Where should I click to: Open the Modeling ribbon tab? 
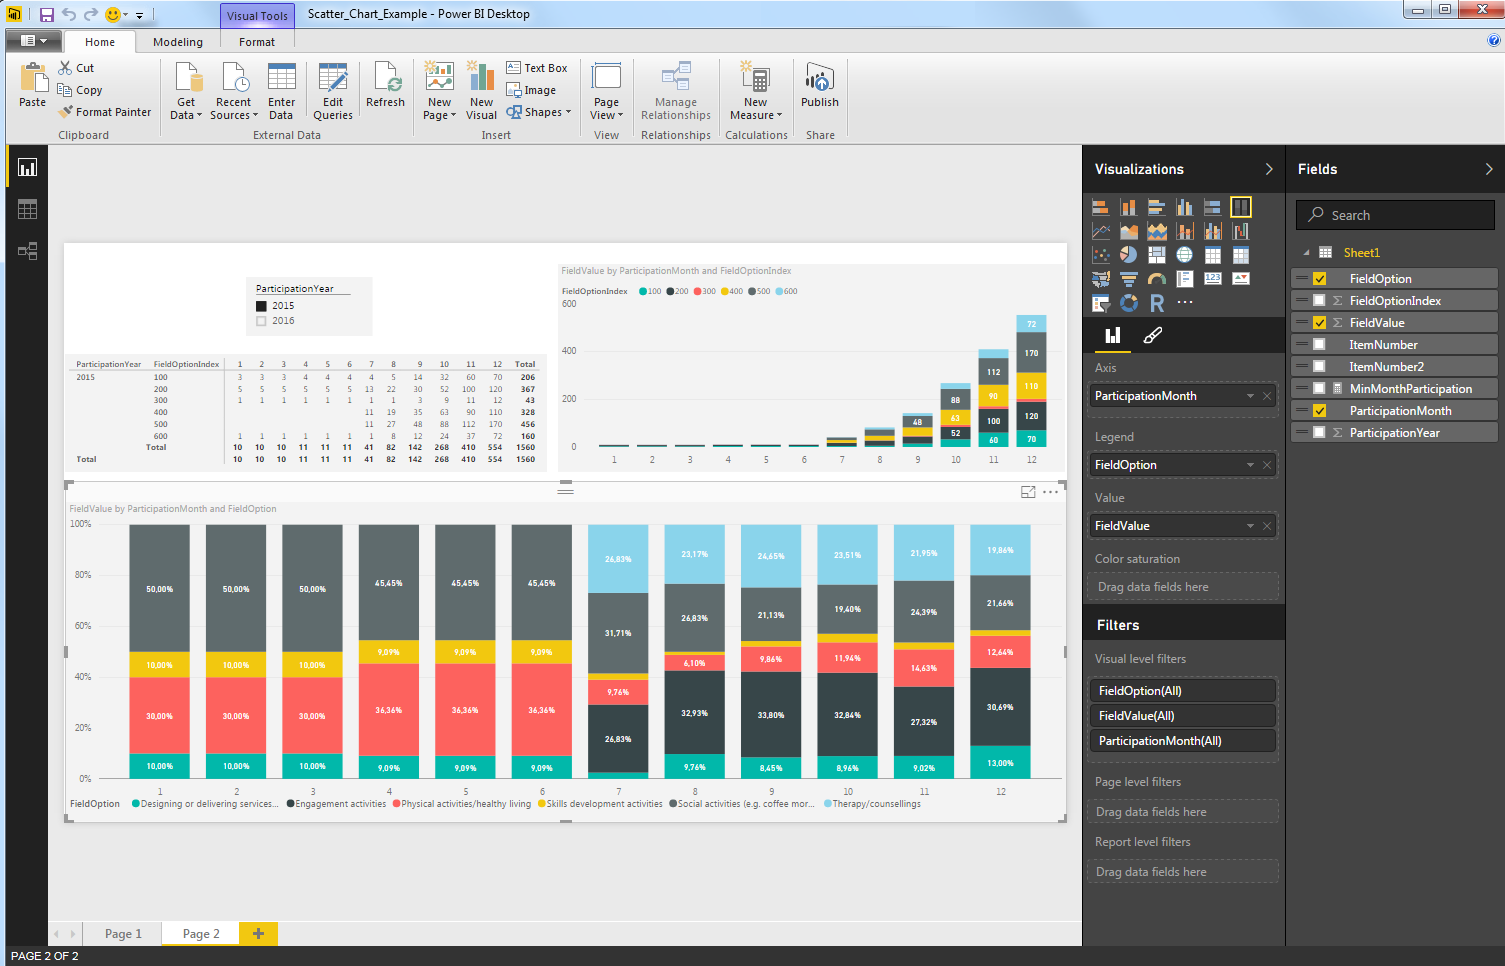178,42
